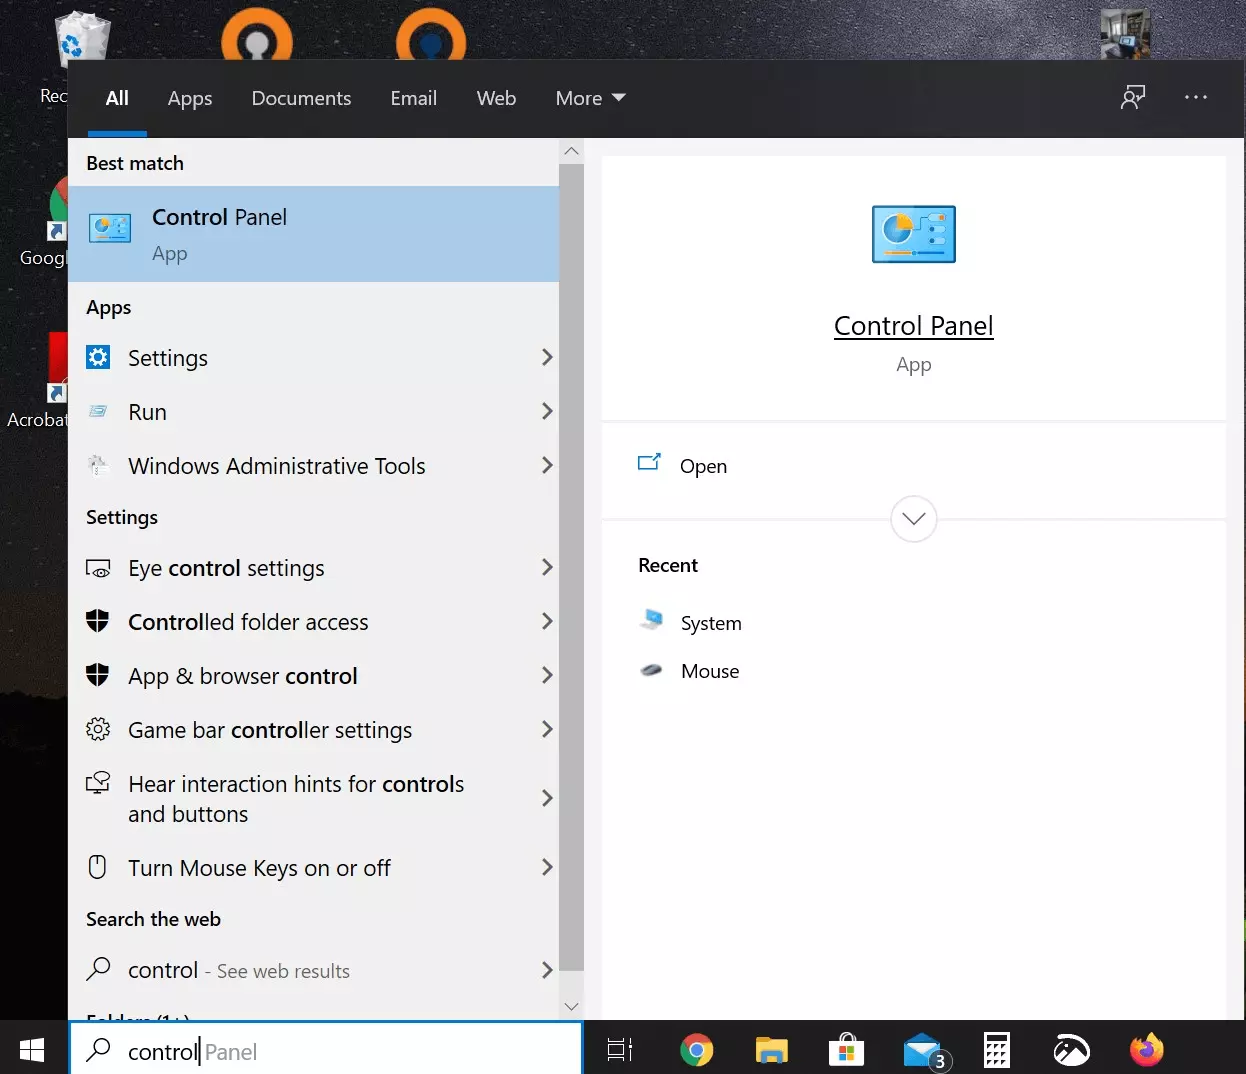1246x1074 pixels.
Task: Open the feedback icon in search header
Action: coord(1132,97)
